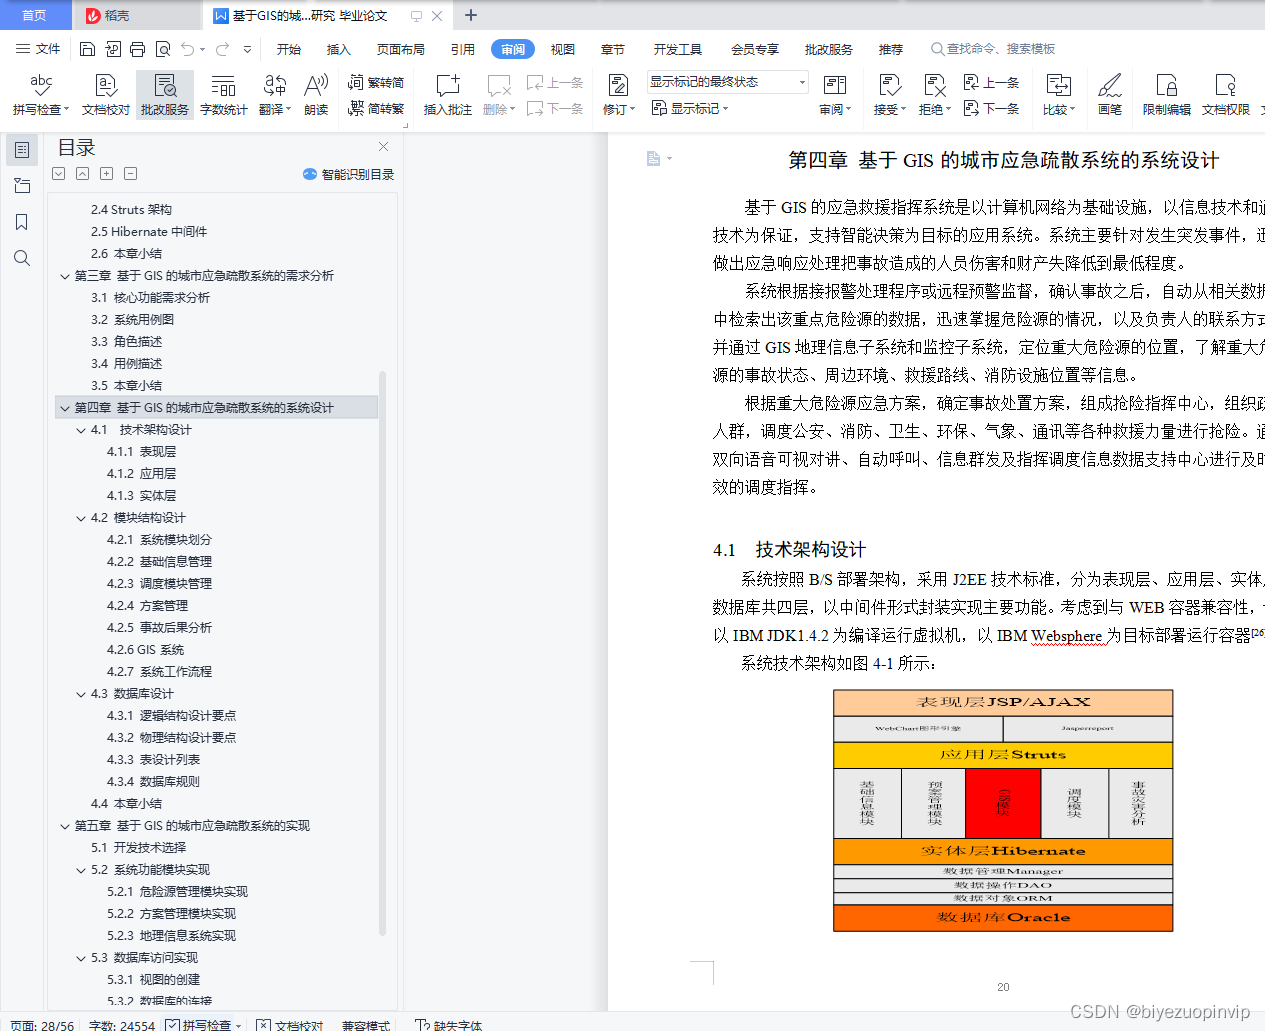Click 简转繁 simplified to traditional
This screenshot has height=1031, width=1265.
(x=376, y=108)
